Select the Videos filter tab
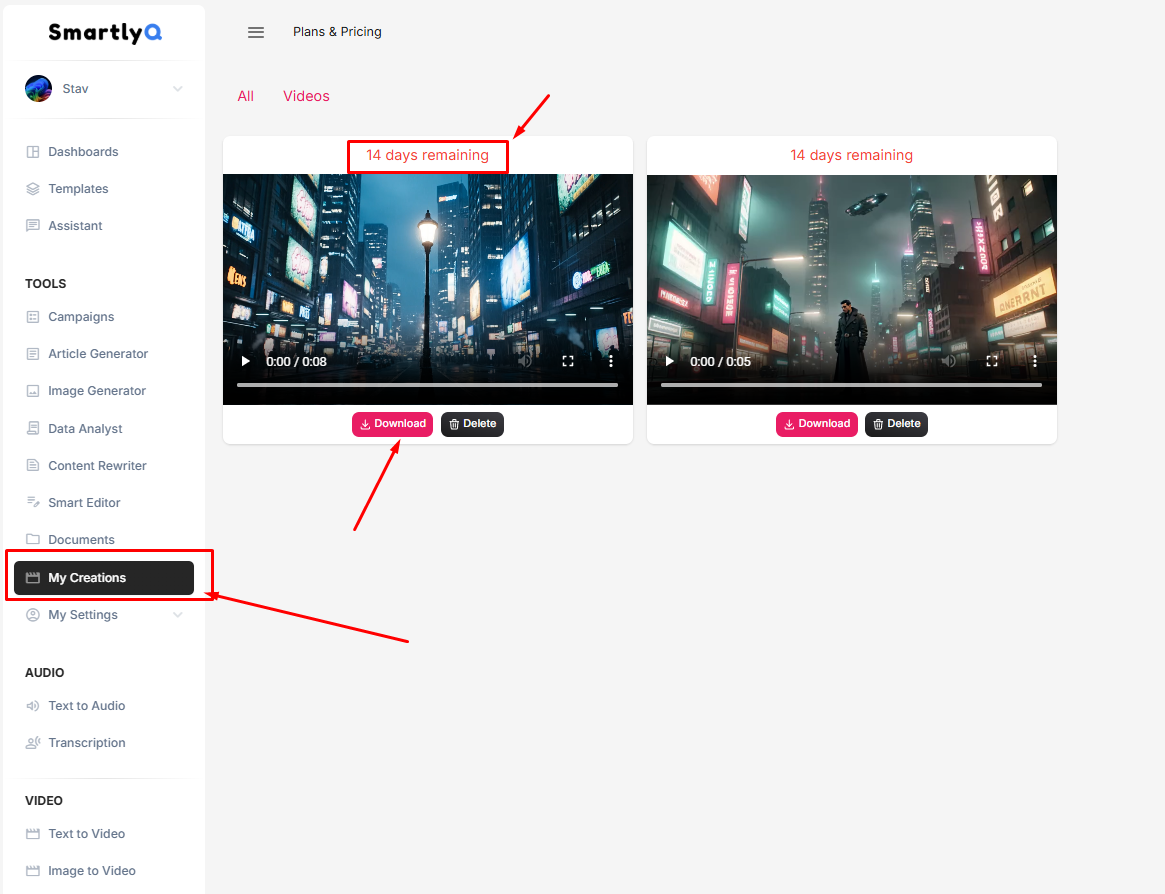Screen dimensions: 1165x894 point(306,96)
